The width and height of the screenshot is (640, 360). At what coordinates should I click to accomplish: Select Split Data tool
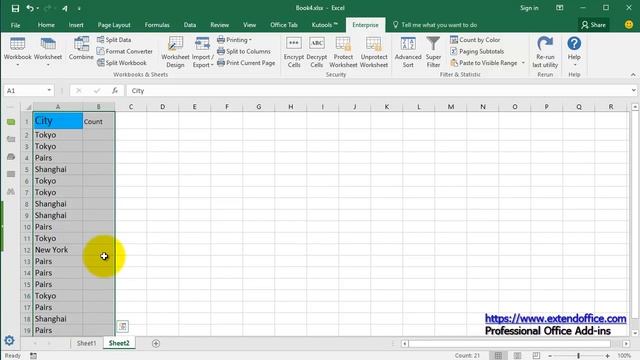click(x=114, y=40)
